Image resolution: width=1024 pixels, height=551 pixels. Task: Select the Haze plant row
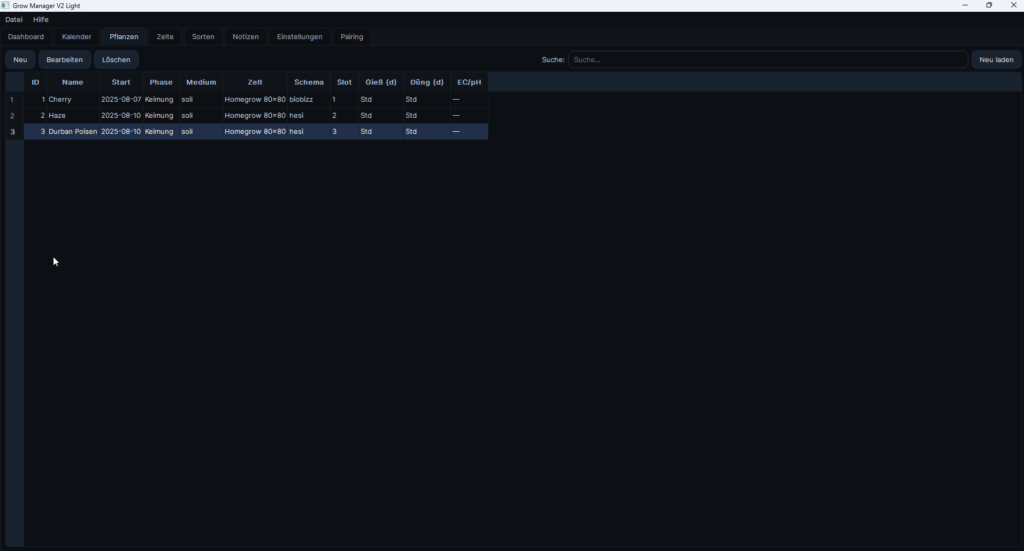click(57, 116)
